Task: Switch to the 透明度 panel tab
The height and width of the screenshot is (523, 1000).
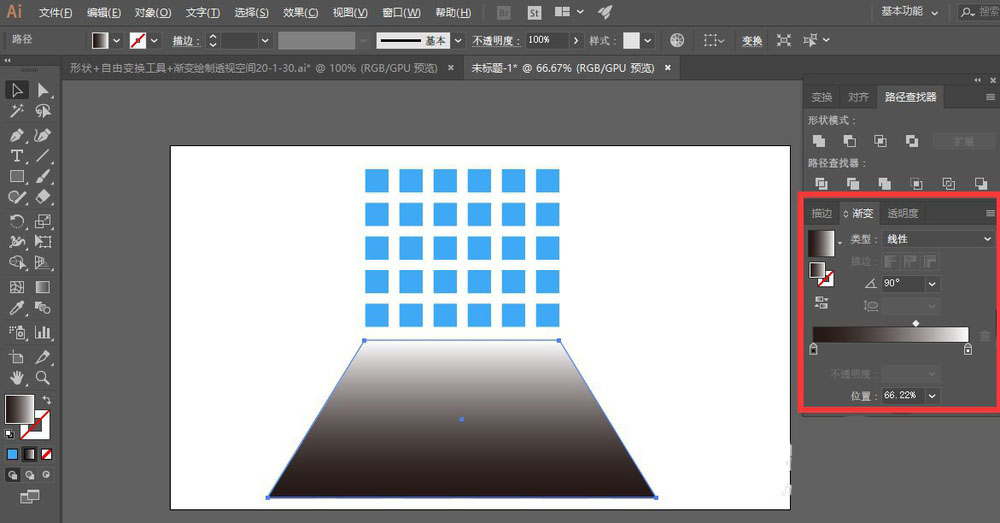Action: coord(902,213)
